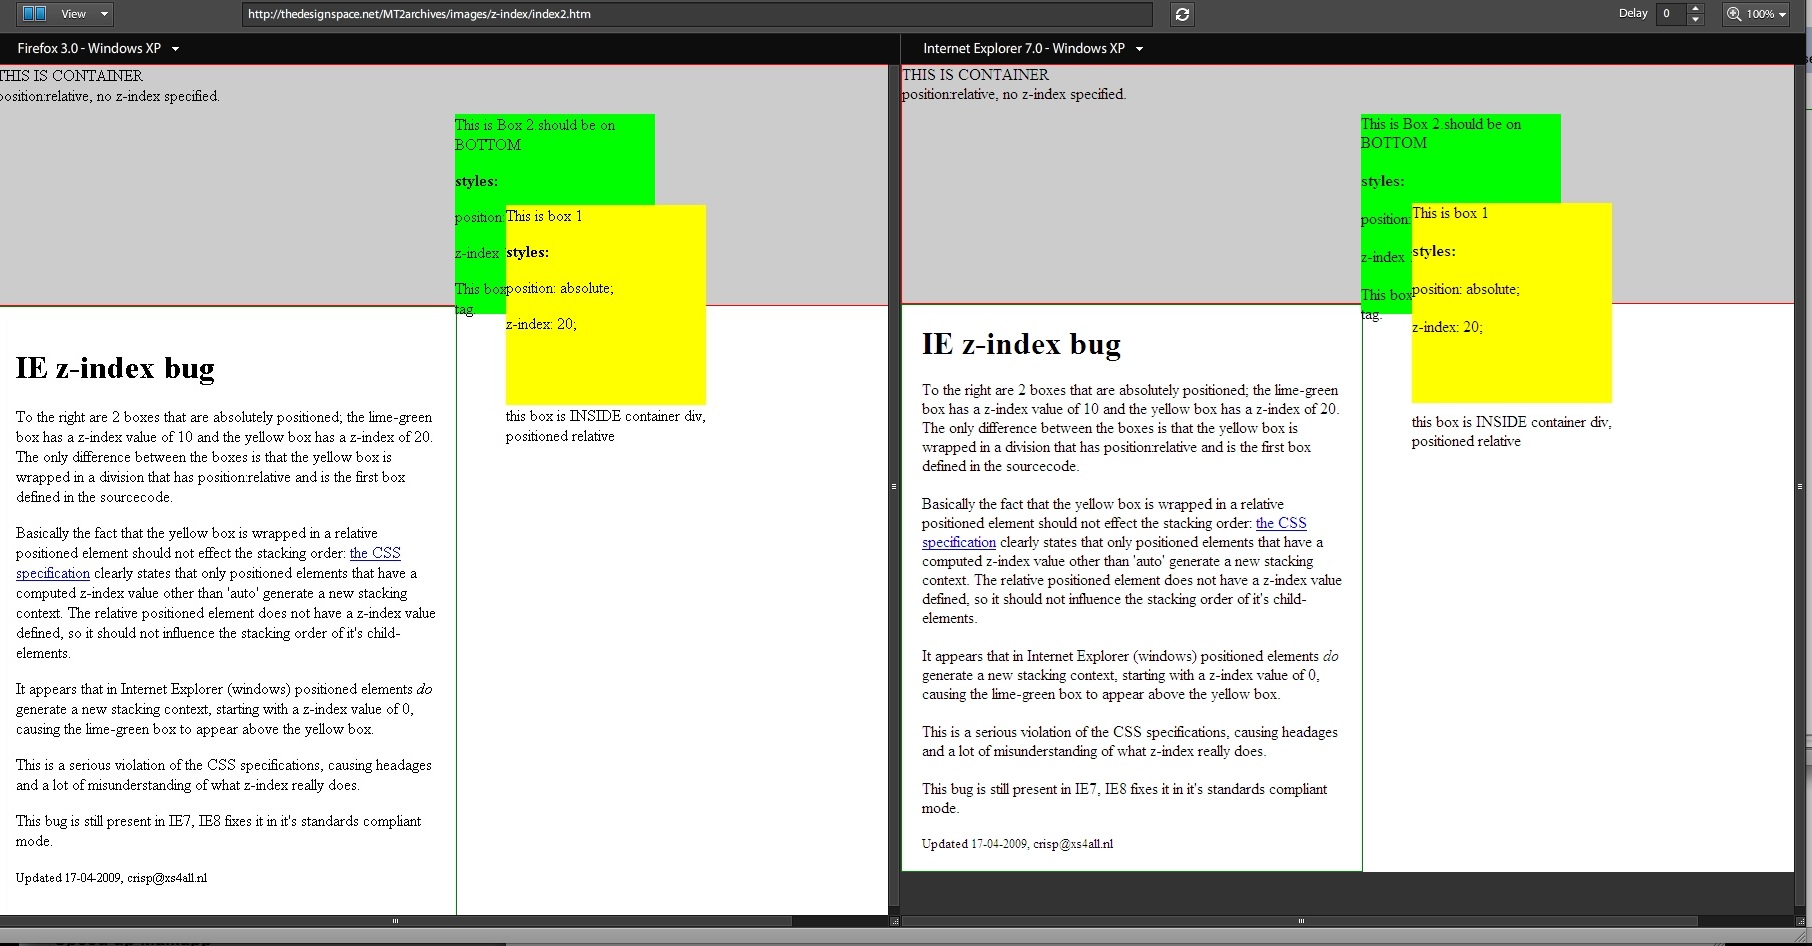Click the Delay value field
1812x946 pixels.
click(1670, 14)
